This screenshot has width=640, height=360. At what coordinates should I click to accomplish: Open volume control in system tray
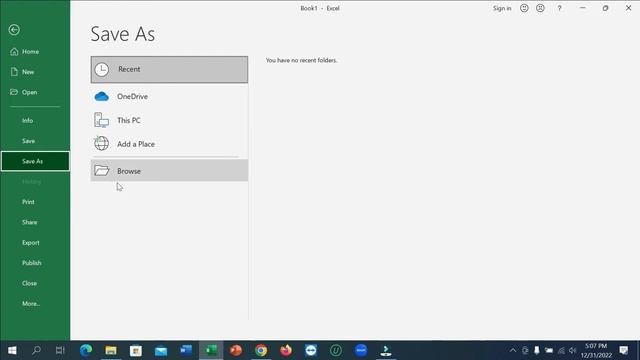(572, 350)
